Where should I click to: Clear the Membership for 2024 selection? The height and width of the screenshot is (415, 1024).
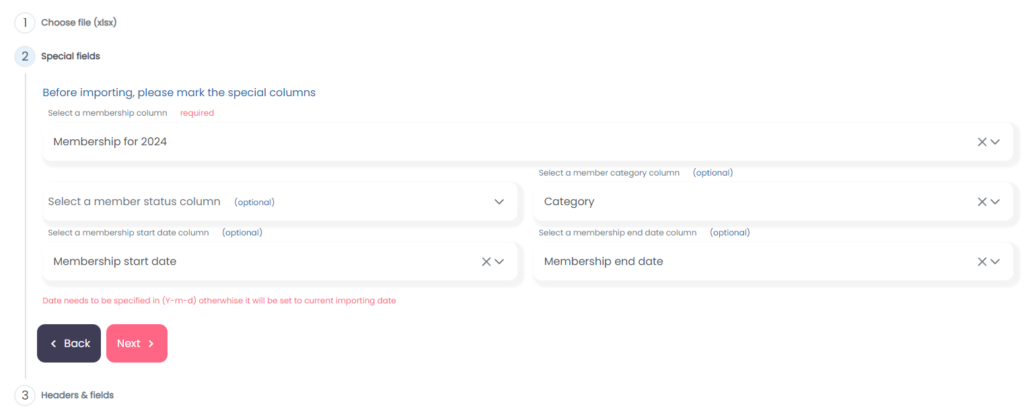[982, 142]
